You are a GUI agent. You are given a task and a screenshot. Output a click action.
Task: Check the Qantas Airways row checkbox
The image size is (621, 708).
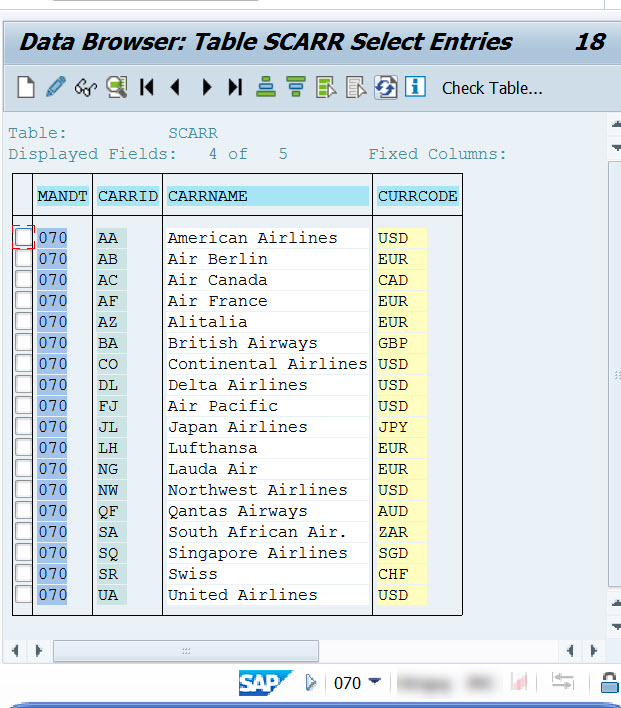(x=23, y=510)
